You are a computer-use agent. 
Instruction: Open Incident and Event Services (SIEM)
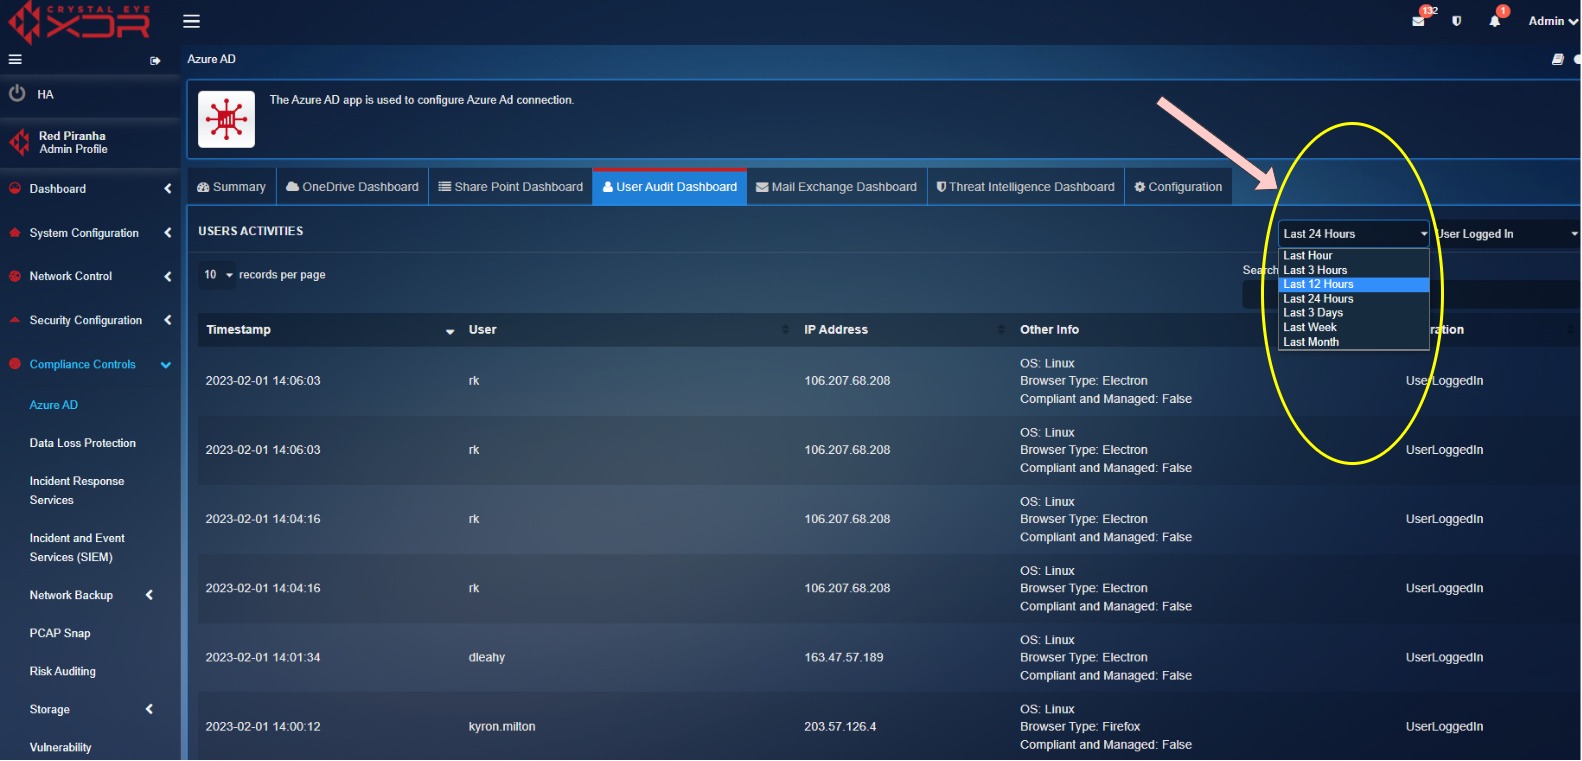77,548
